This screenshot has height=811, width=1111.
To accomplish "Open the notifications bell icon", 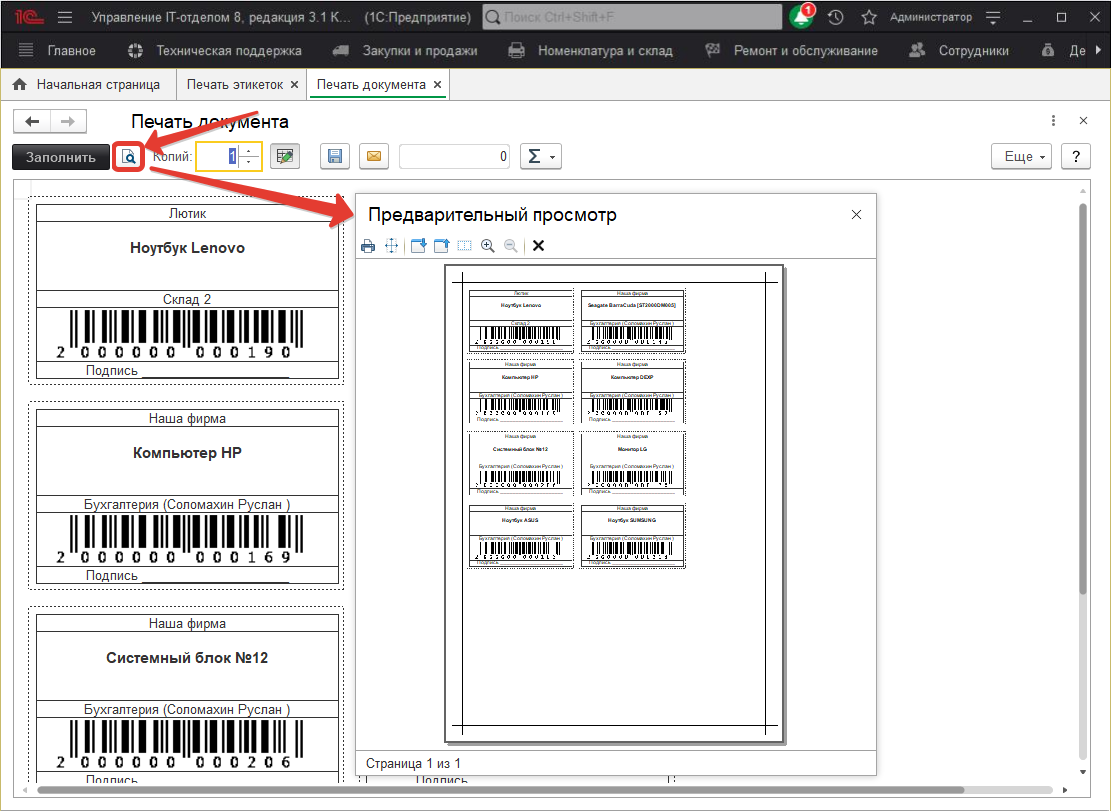I will click(x=801, y=17).
